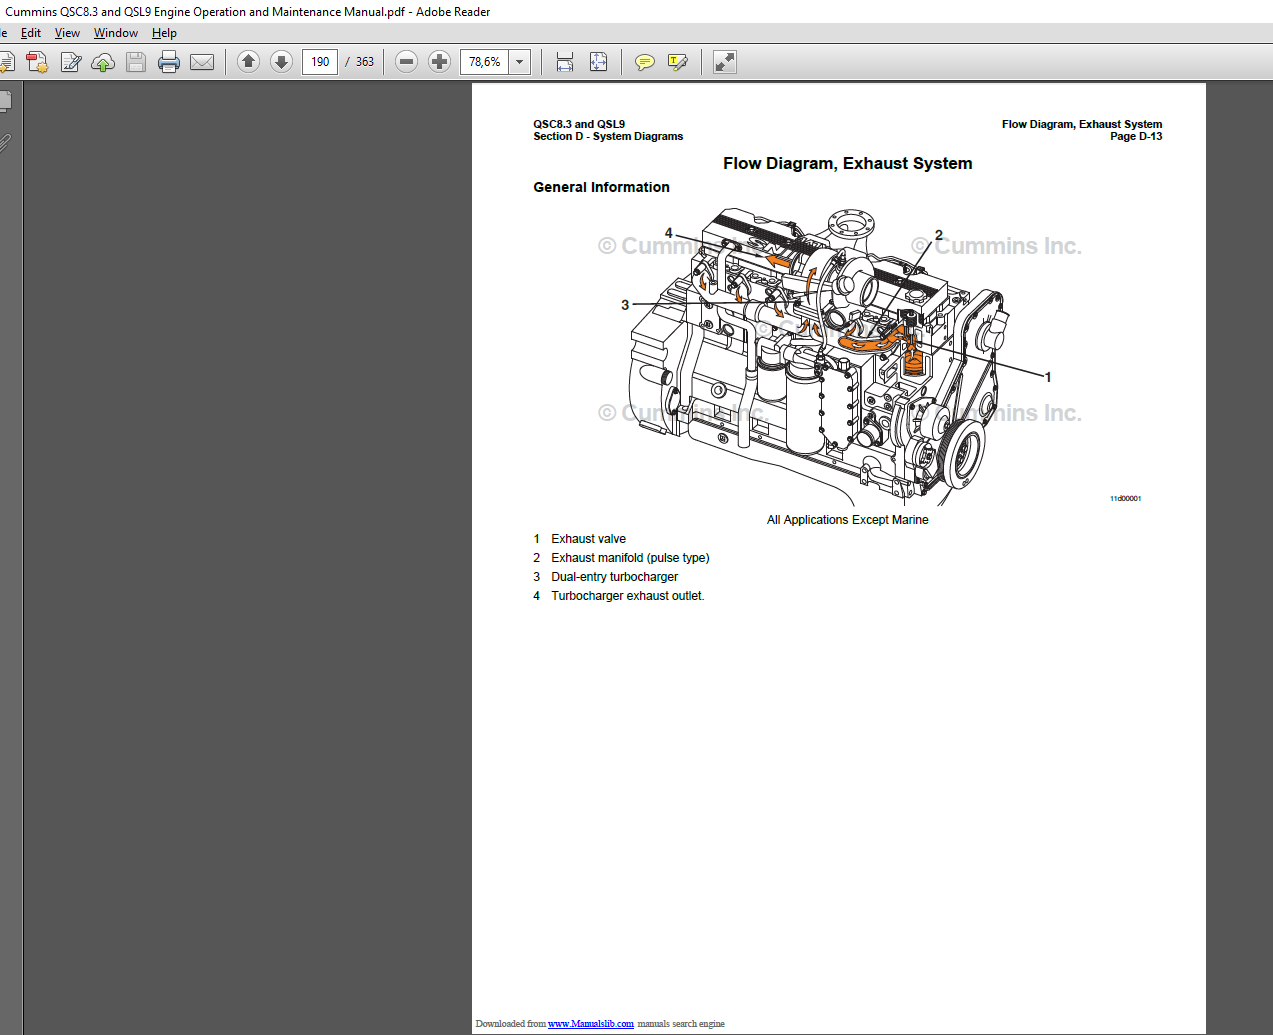Advance to the next page

tap(281, 61)
